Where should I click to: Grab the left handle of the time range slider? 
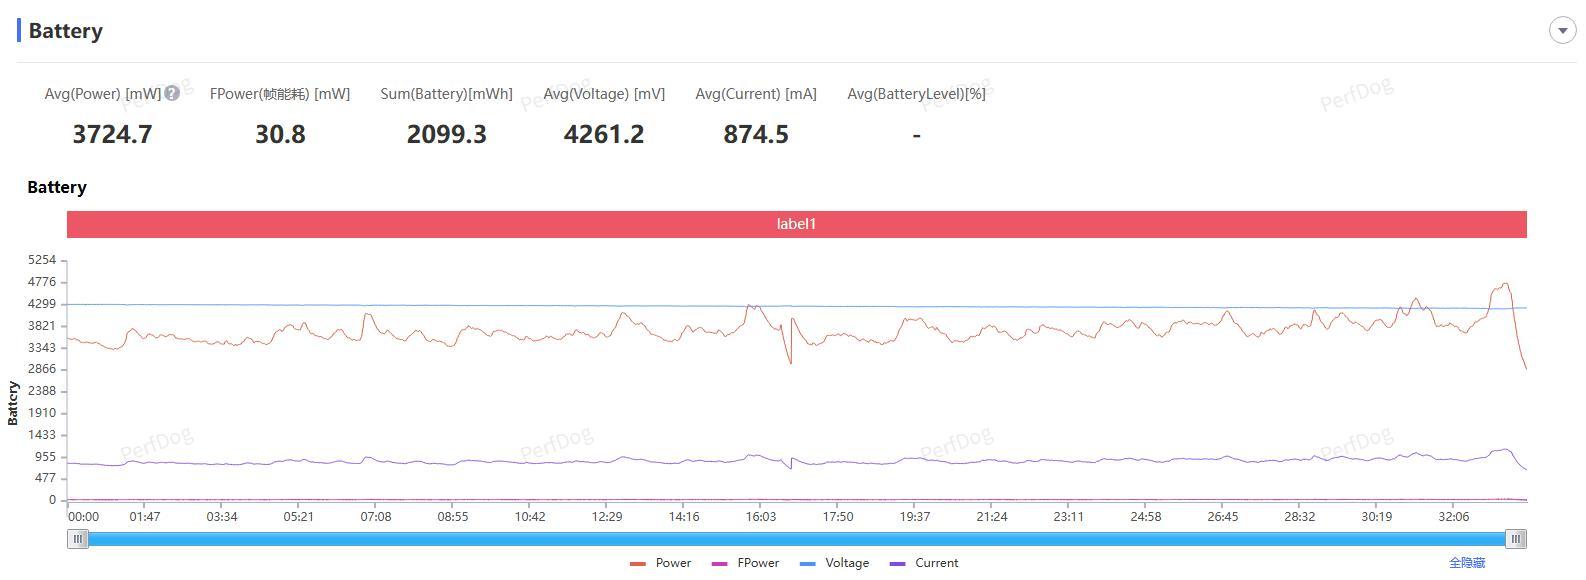click(78, 539)
